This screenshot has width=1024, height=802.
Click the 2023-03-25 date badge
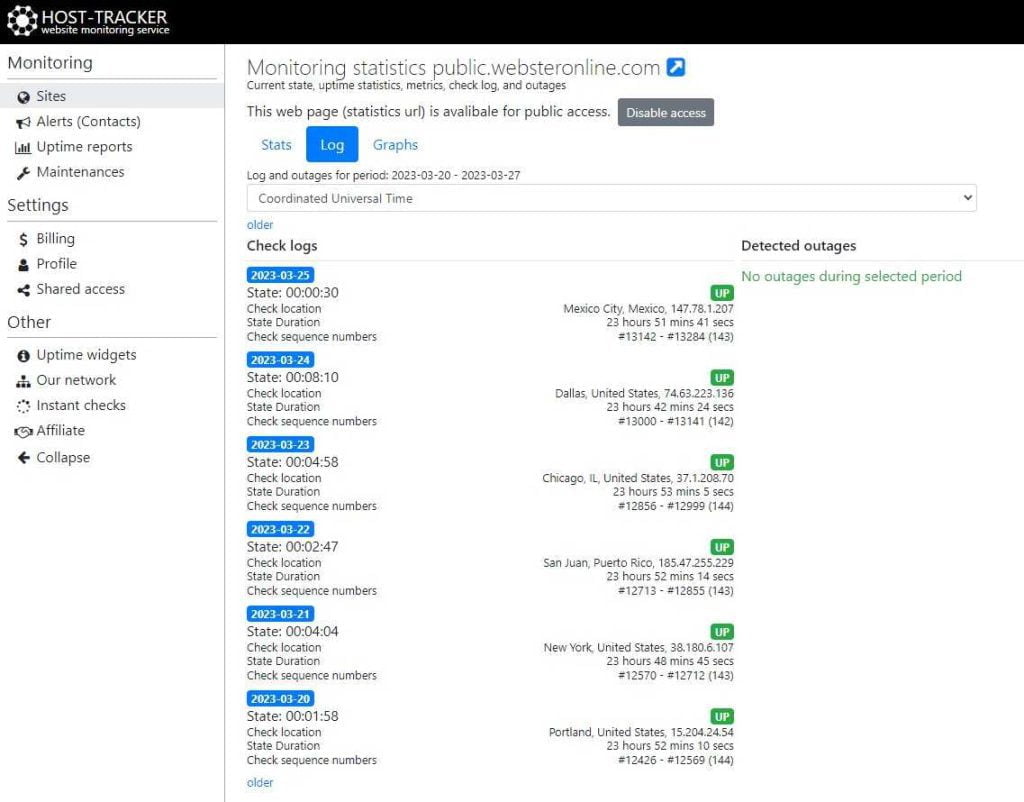280,275
